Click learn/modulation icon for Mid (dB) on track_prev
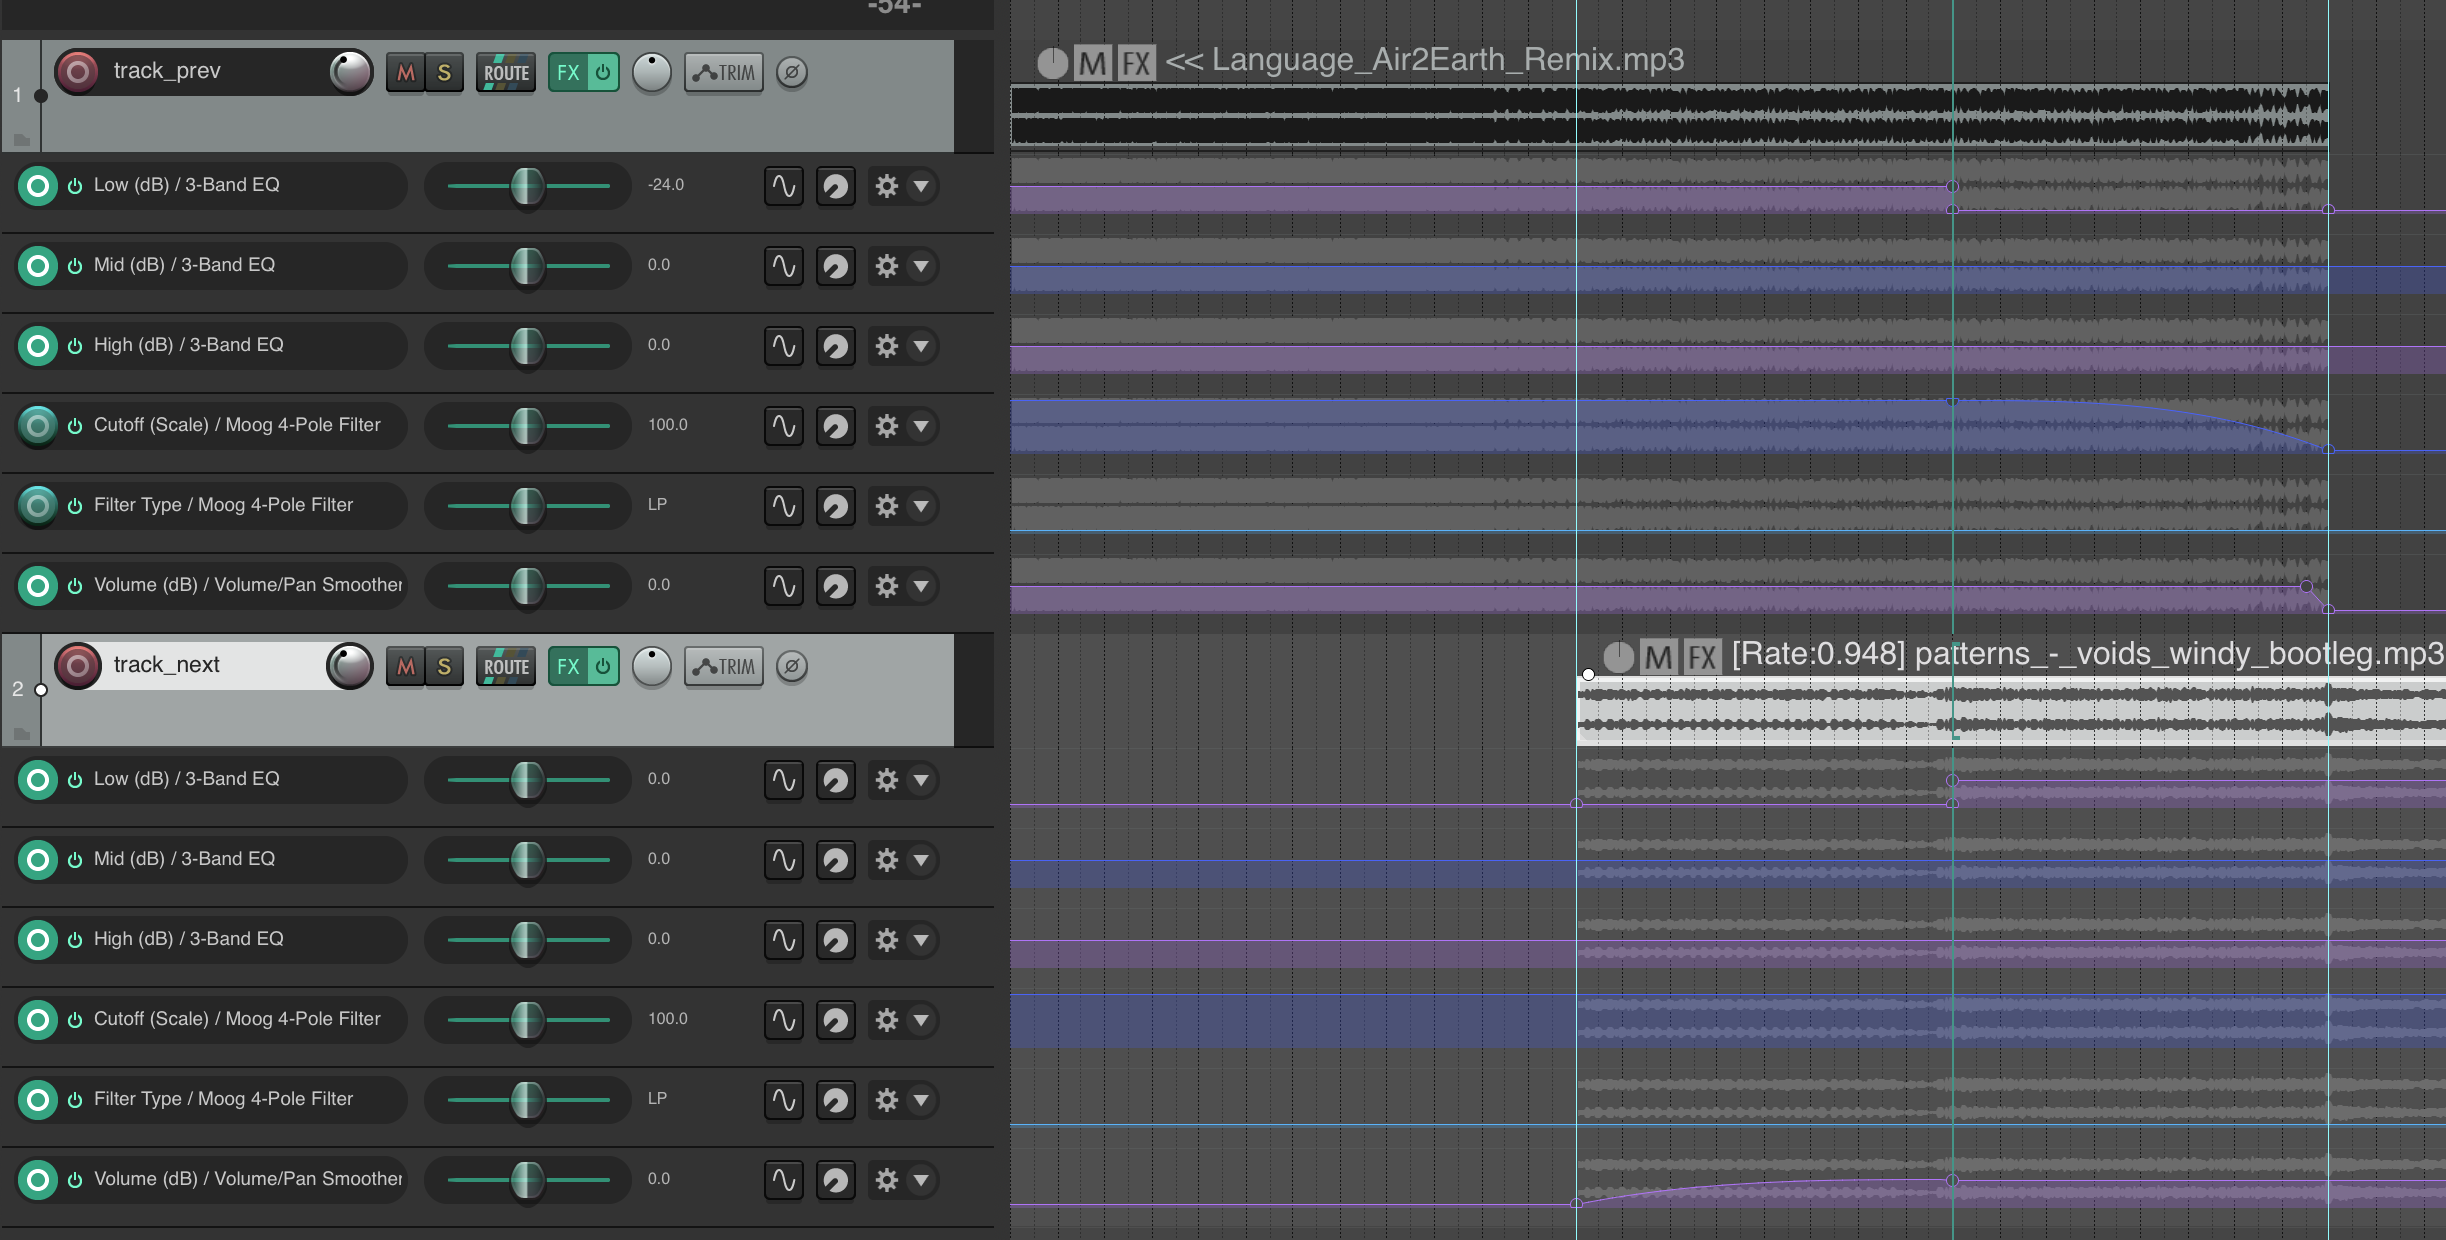The image size is (2446, 1240). pos(835,266)
